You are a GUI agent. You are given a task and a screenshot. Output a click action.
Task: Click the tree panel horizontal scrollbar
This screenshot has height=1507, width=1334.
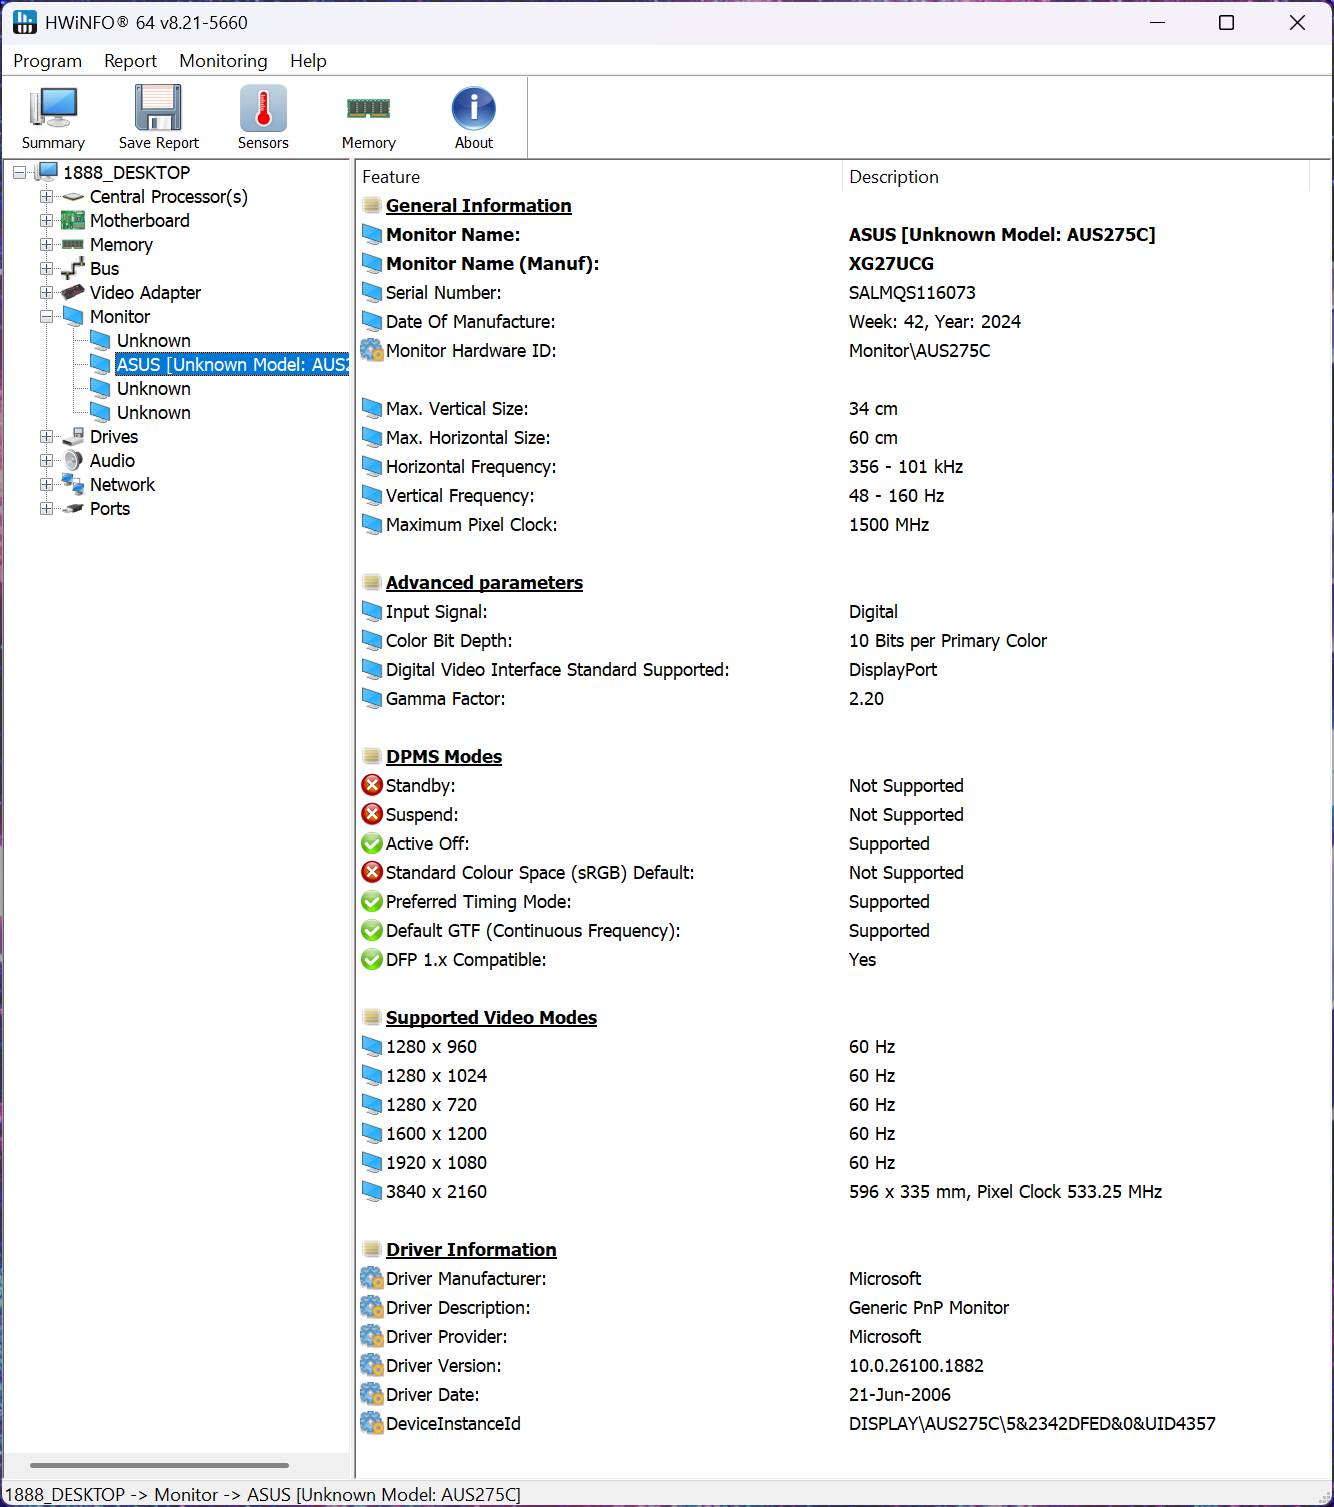coord(159,1465)
